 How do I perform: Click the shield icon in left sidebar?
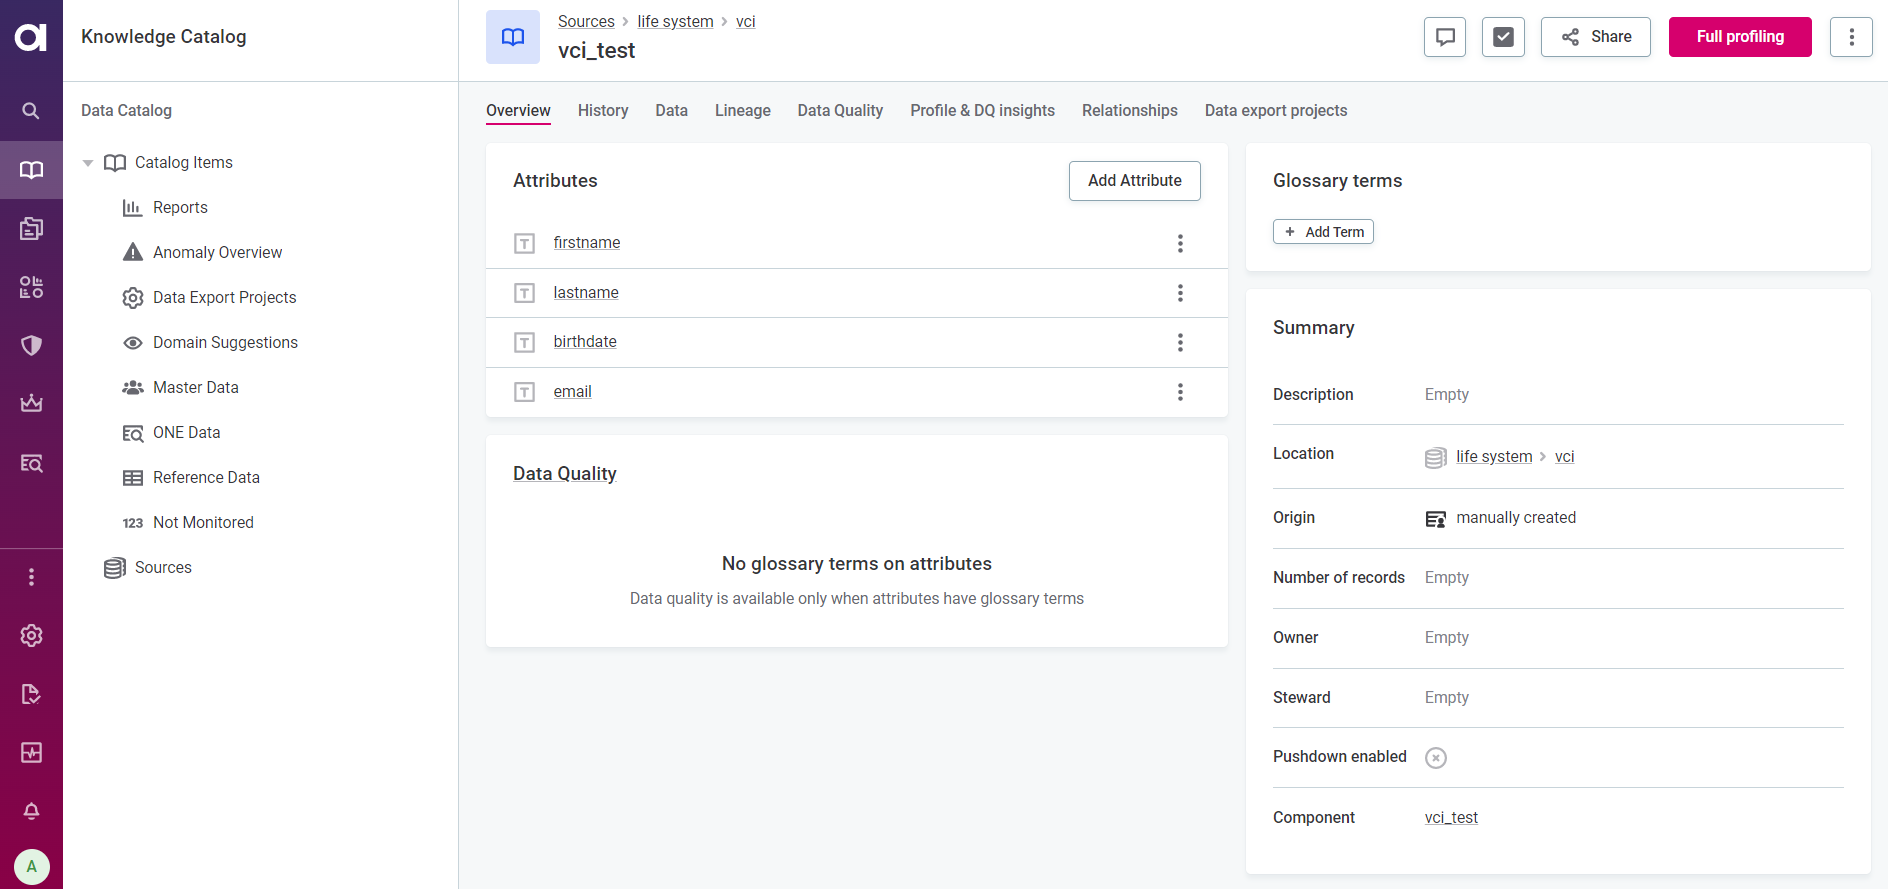31,346
